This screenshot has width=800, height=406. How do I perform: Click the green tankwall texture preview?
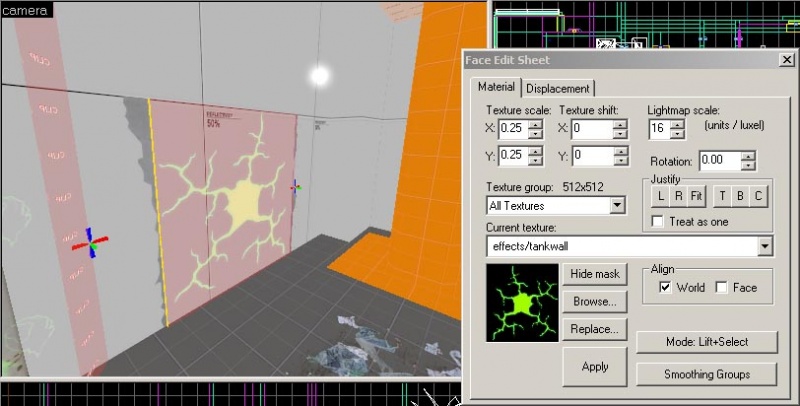(520, 300)
